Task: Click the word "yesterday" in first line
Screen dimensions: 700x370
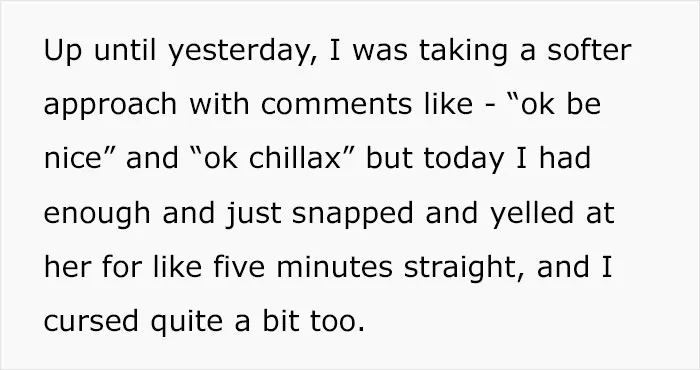Action: point(242,51)
